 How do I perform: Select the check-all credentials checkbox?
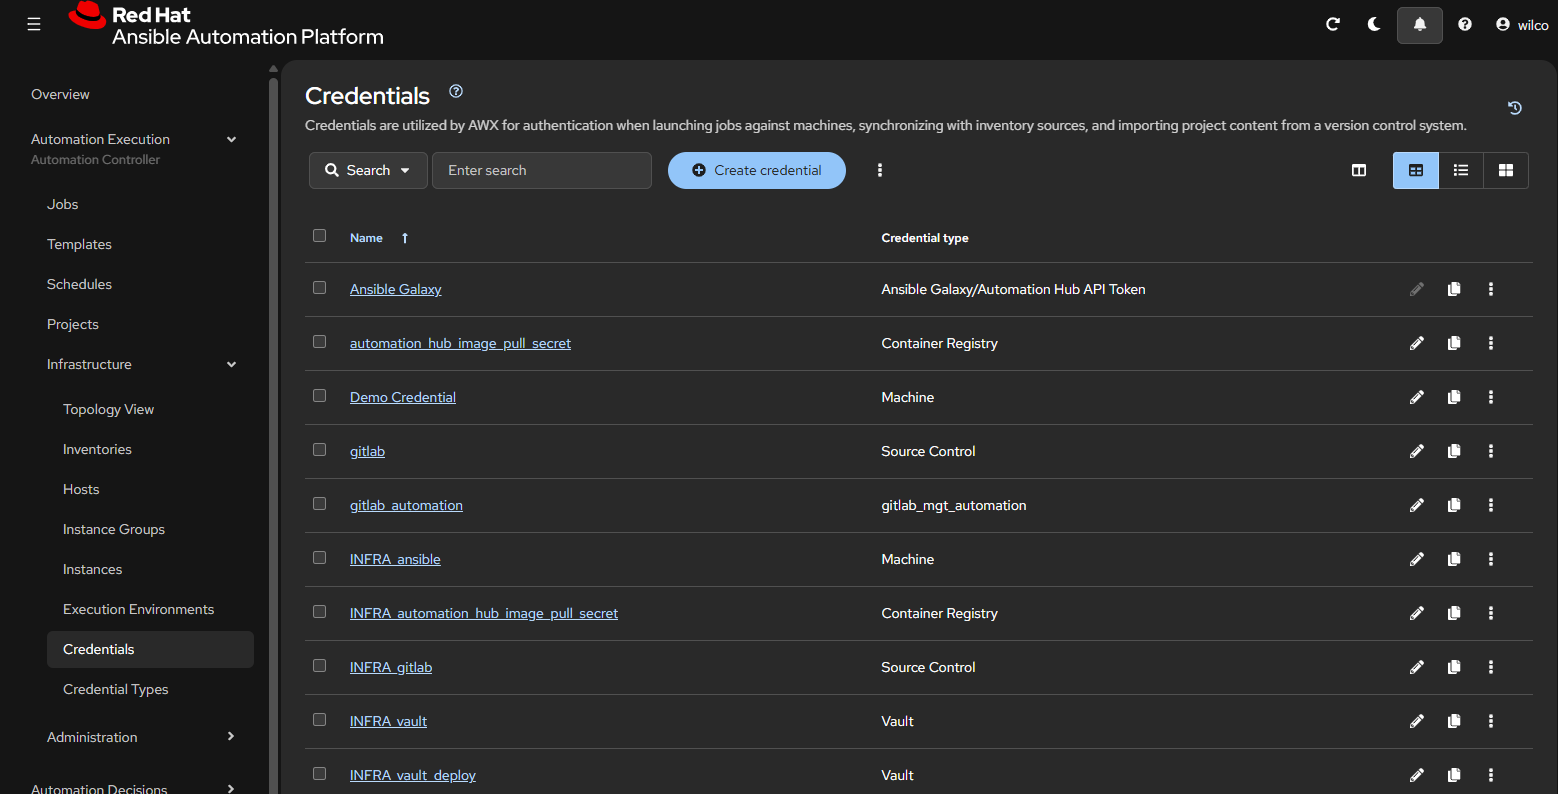[320, 235]
